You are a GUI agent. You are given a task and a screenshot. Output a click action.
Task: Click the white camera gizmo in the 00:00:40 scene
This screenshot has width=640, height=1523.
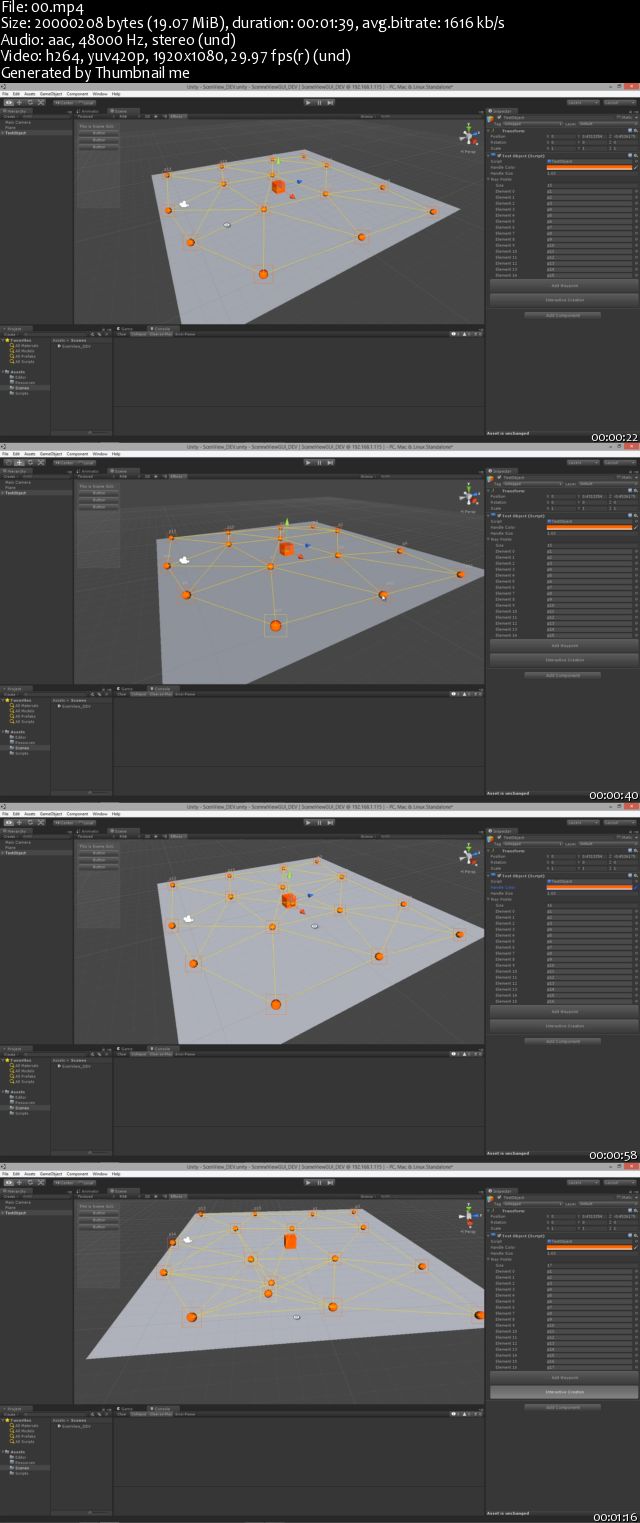pos(186,561)
